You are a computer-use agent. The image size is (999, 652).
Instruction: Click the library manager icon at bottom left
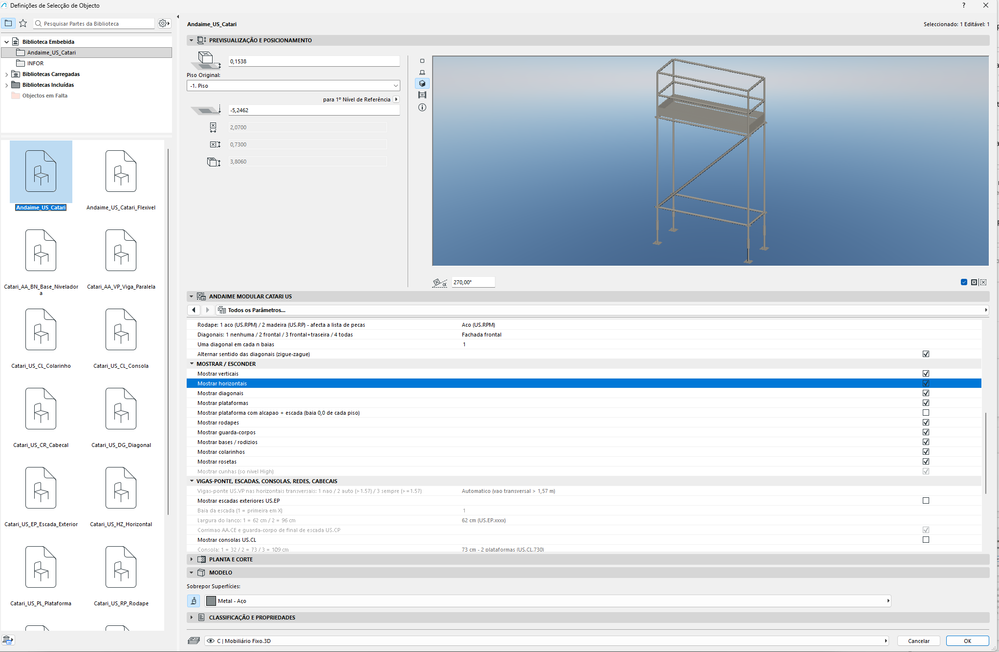(x=8, y=640)
